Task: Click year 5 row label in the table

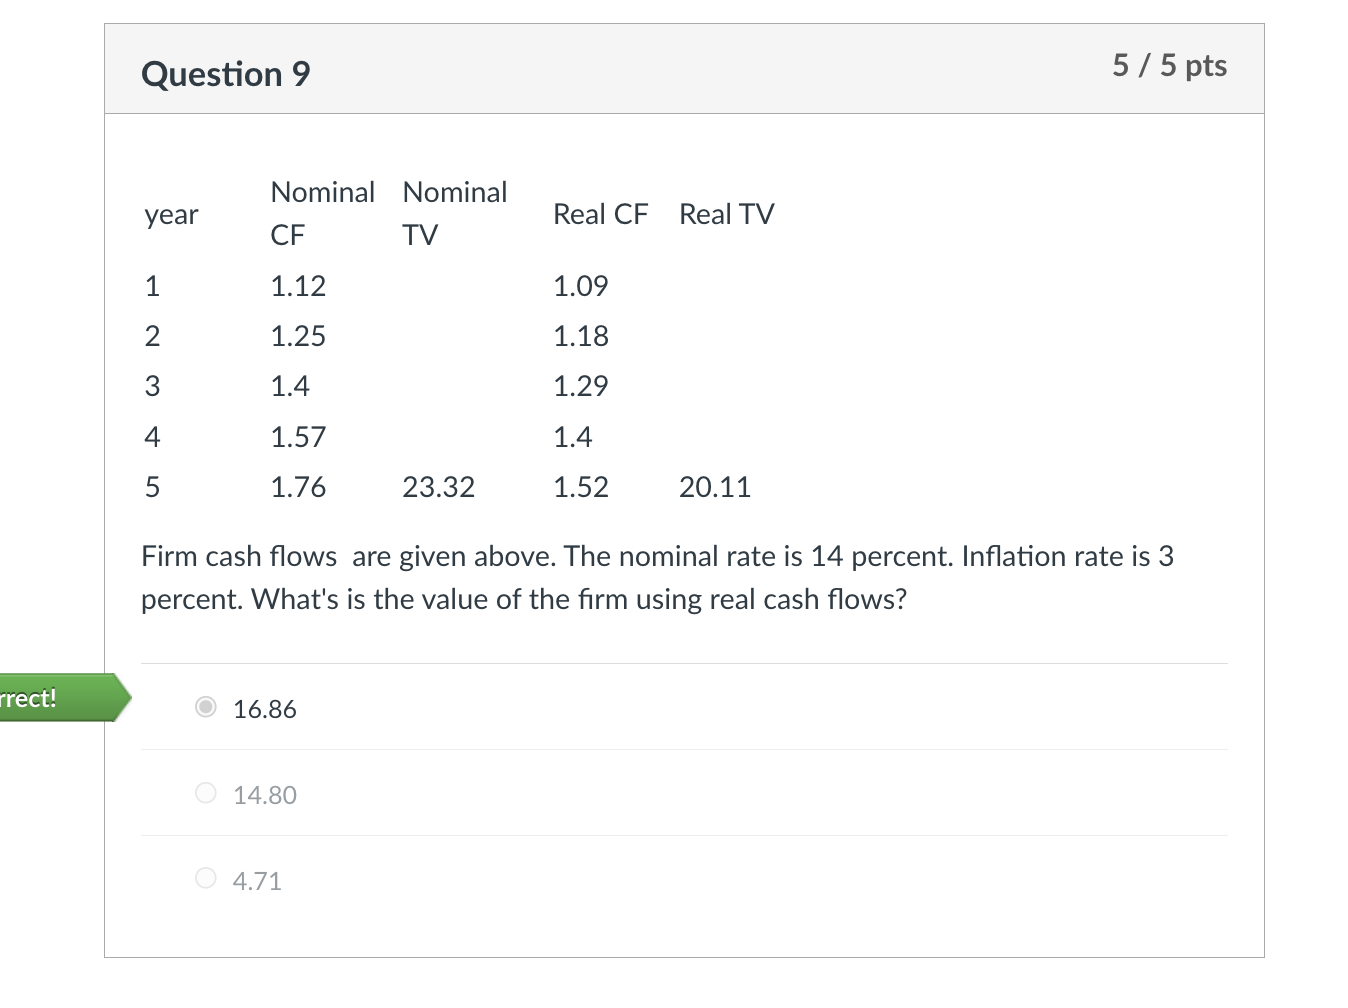Action: 152,487
